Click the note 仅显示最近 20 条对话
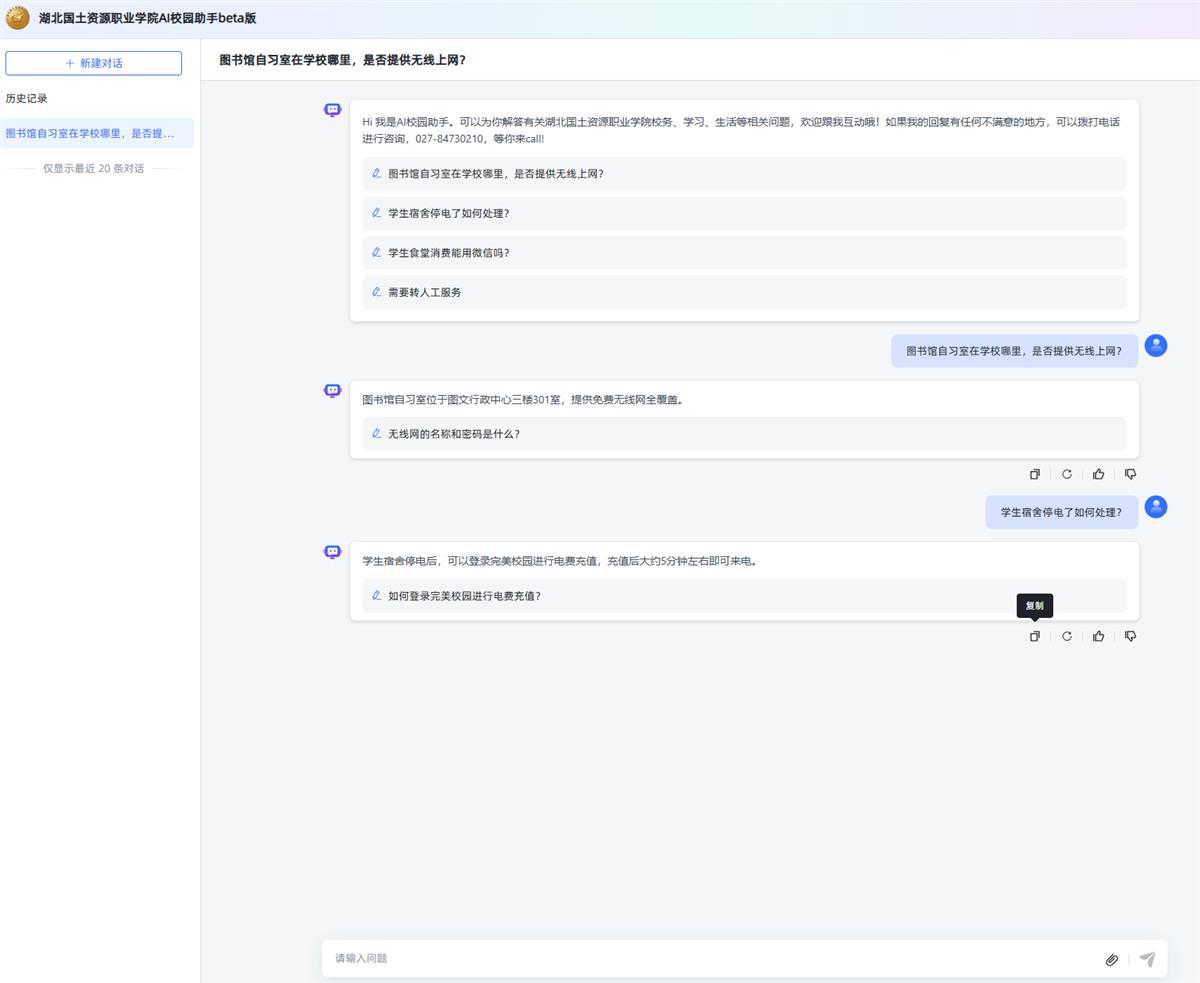Image resolution: width=1200 pixels, height=983 pixels. pos(93,168)
